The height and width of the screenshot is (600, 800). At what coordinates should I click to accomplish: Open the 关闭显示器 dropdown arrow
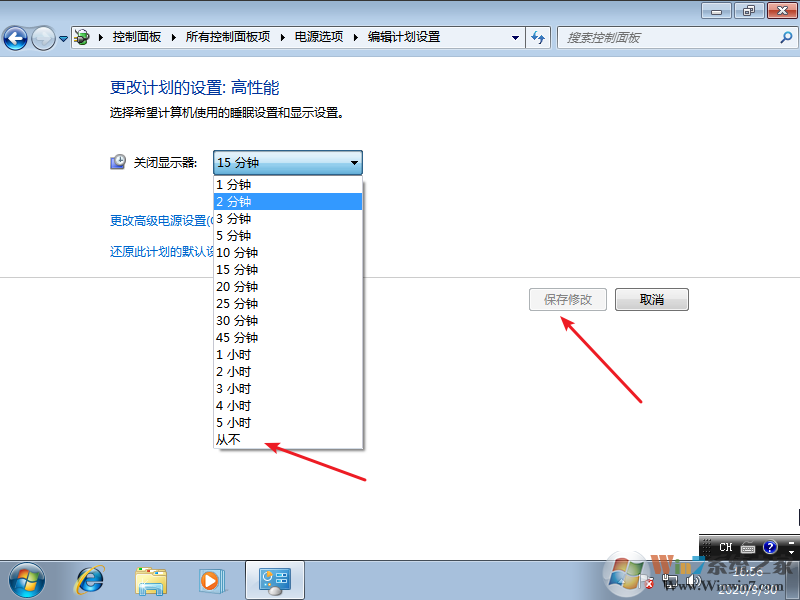354,162
